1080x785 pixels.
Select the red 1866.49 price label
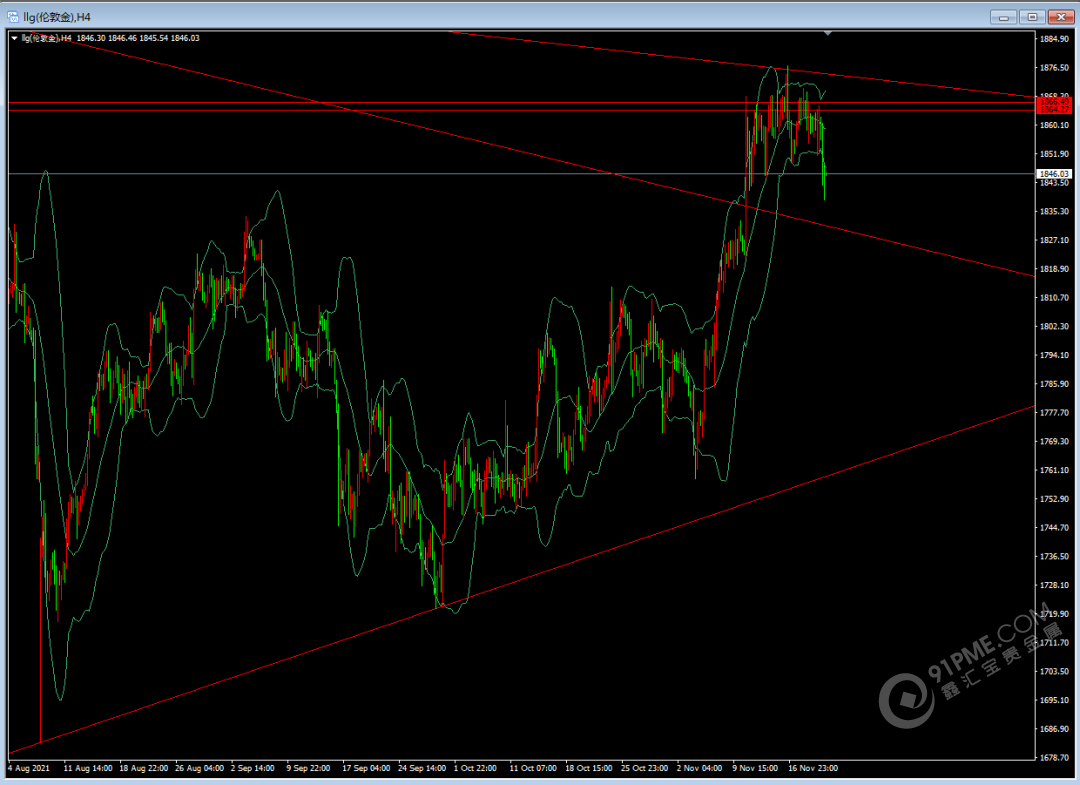(x=1053, y=102)
